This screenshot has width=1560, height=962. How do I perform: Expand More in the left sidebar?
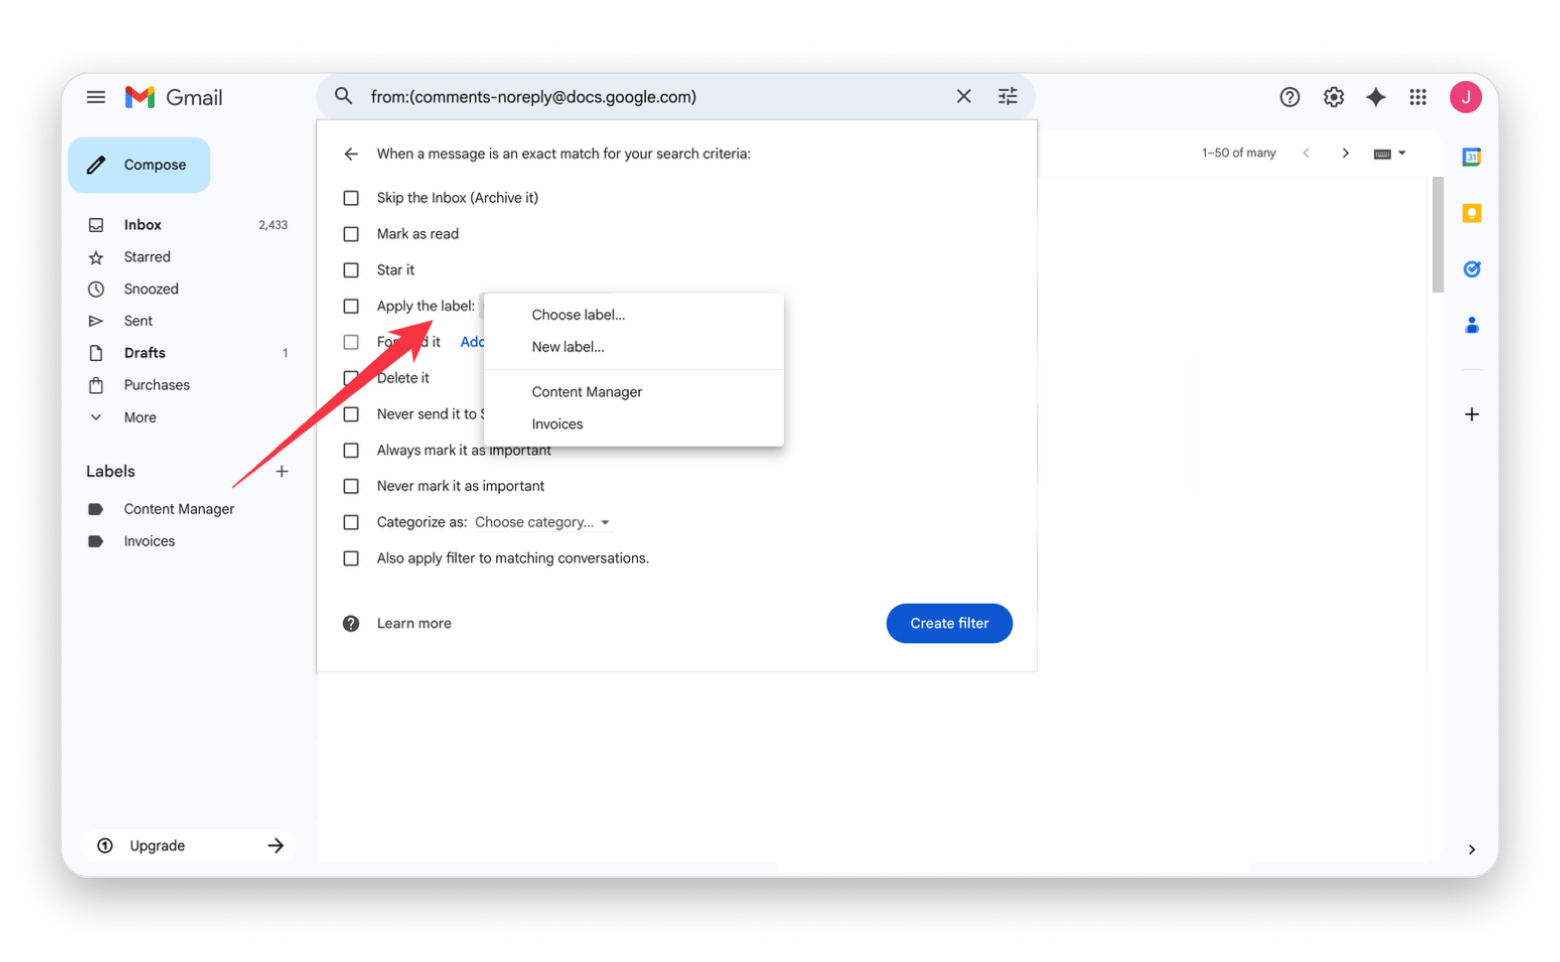[x=139, y=417]
